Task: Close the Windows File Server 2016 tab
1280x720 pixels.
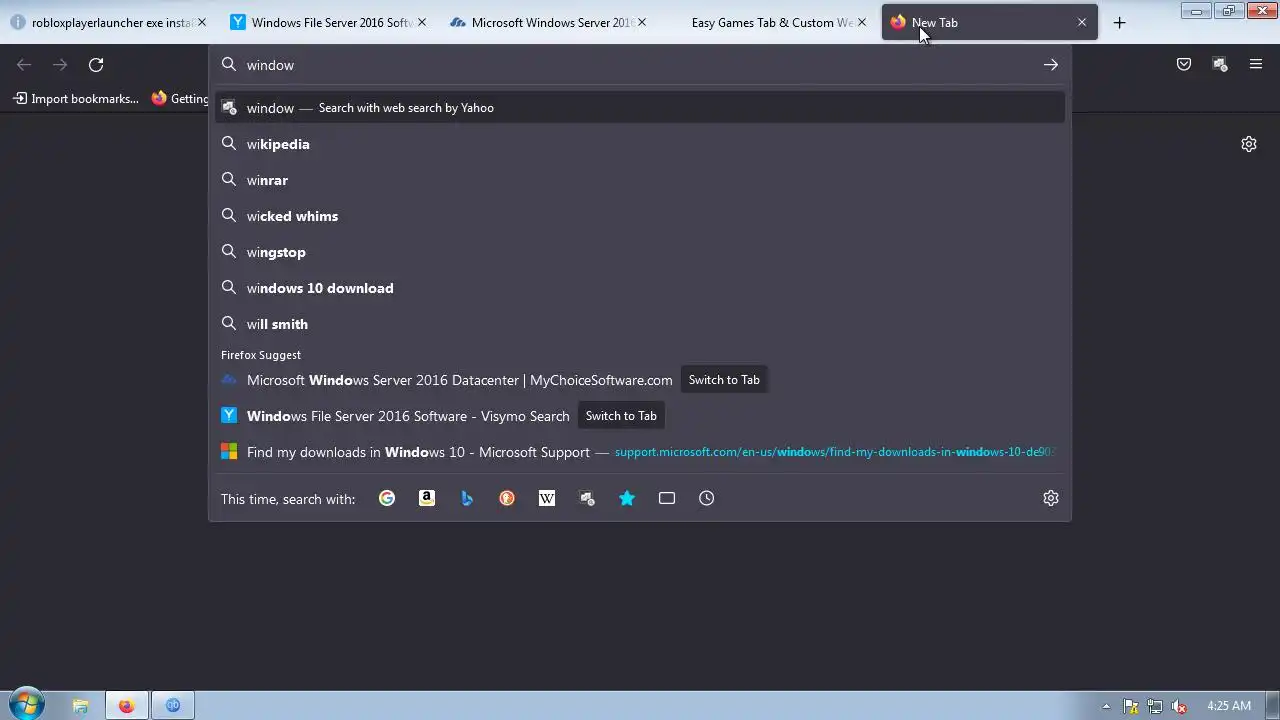Action: click(422, 22)
